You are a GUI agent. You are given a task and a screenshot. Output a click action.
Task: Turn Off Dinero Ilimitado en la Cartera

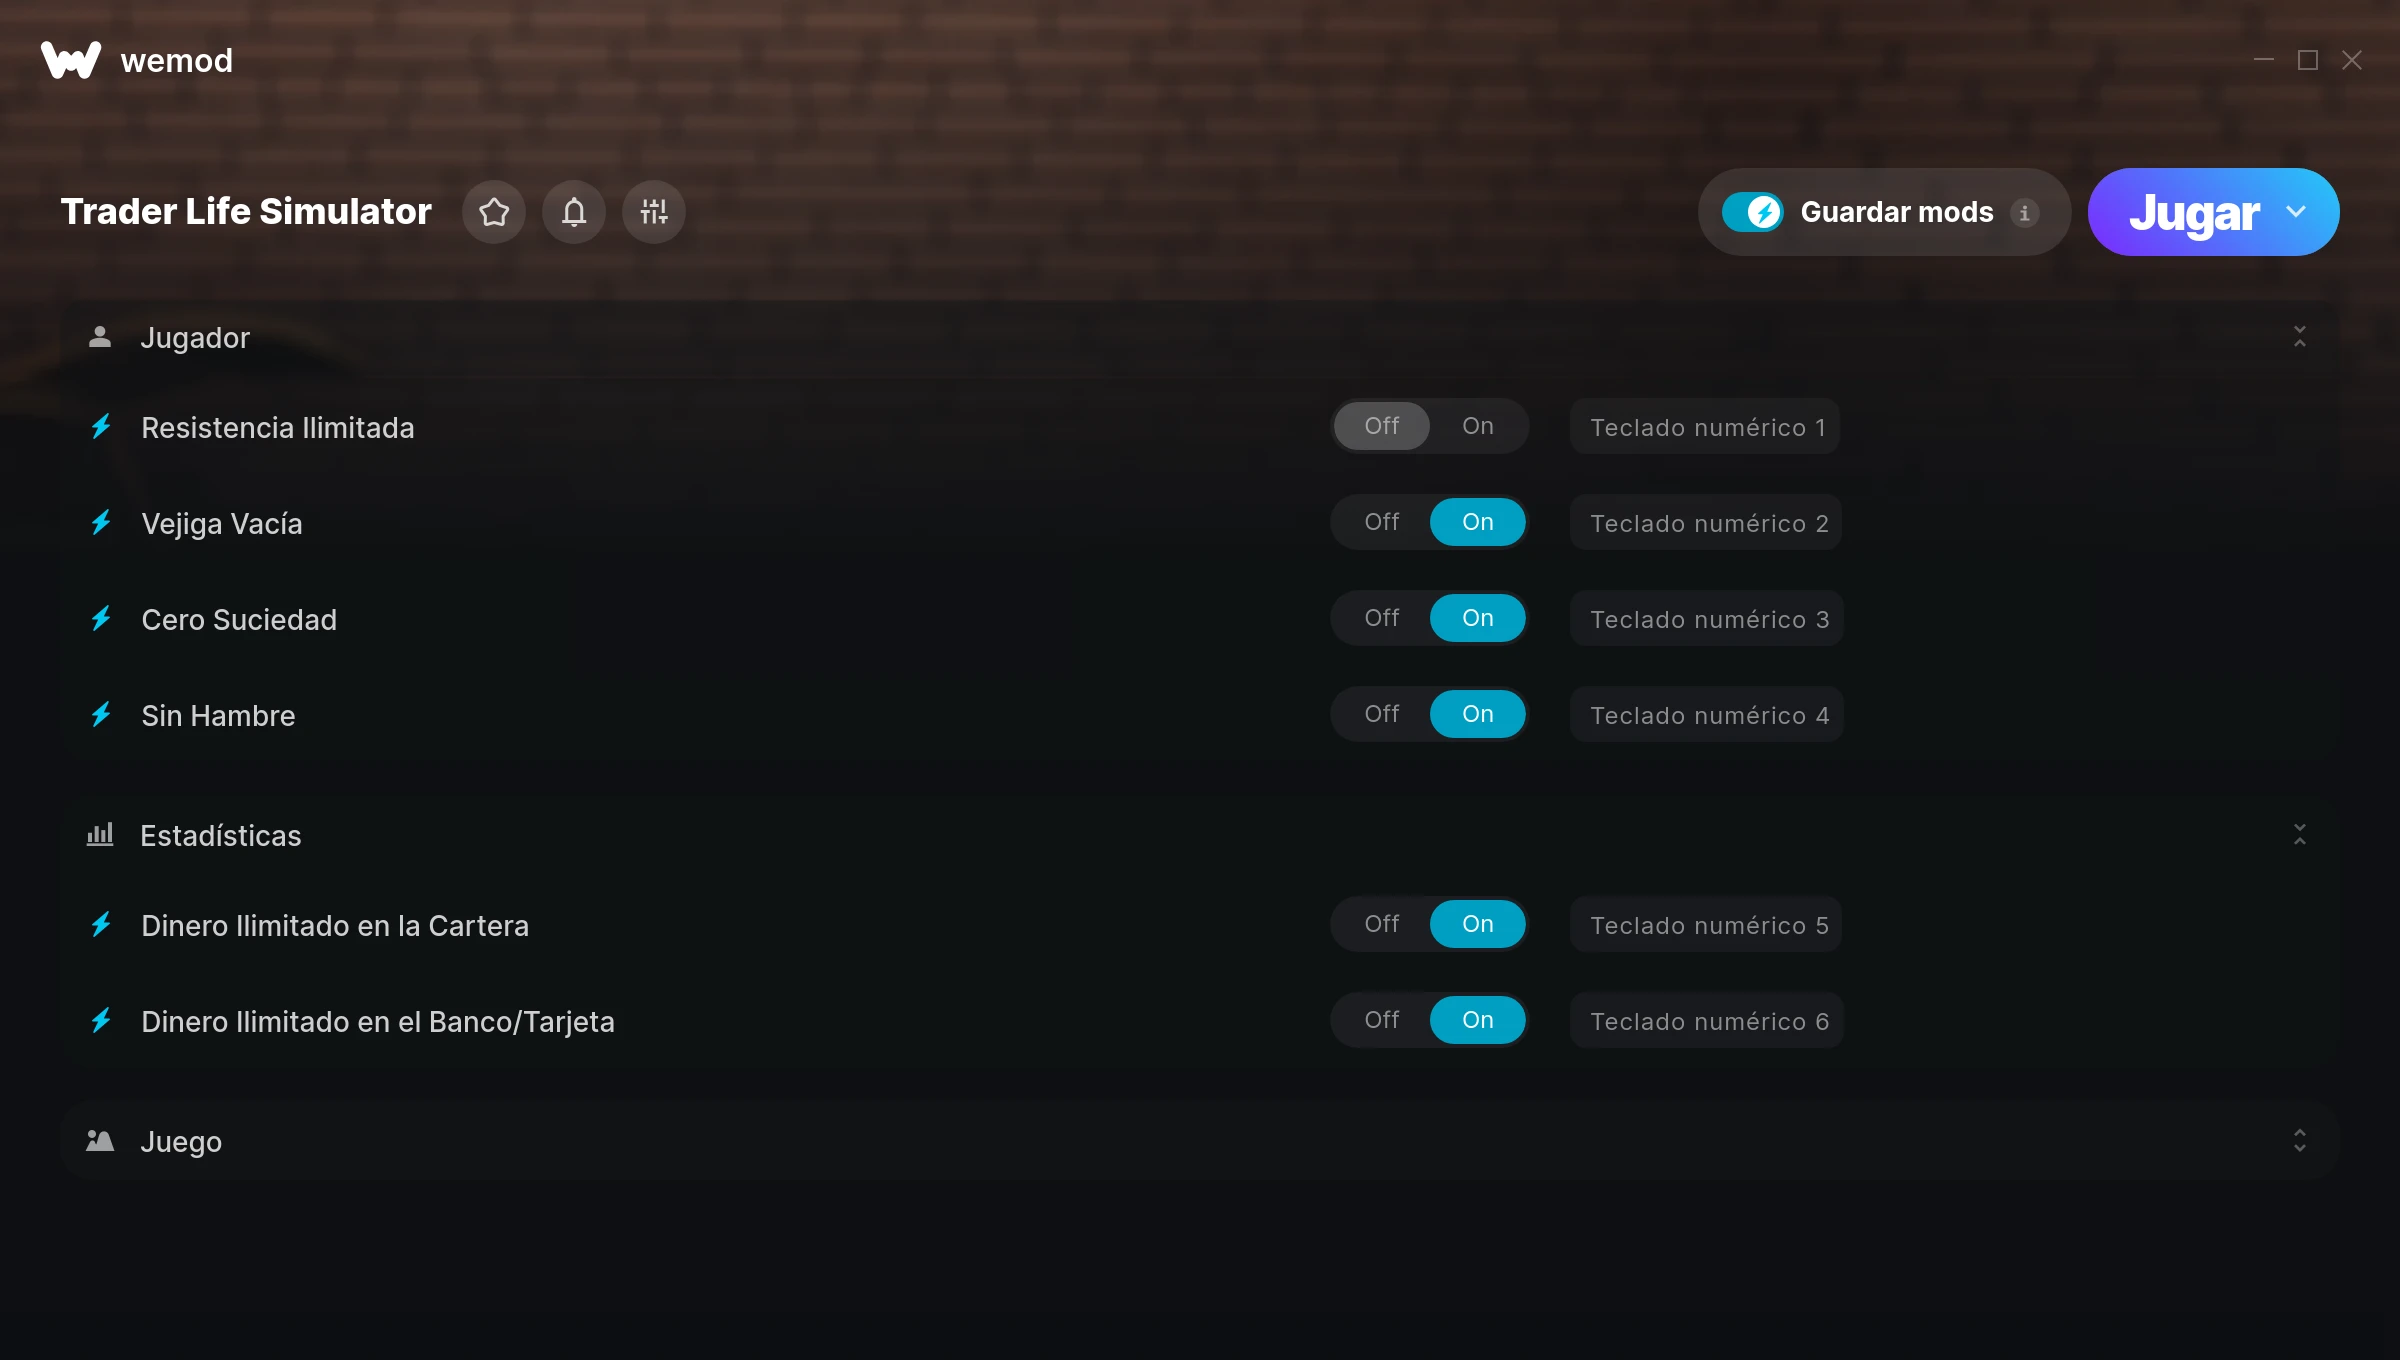tap(1382, 924)
